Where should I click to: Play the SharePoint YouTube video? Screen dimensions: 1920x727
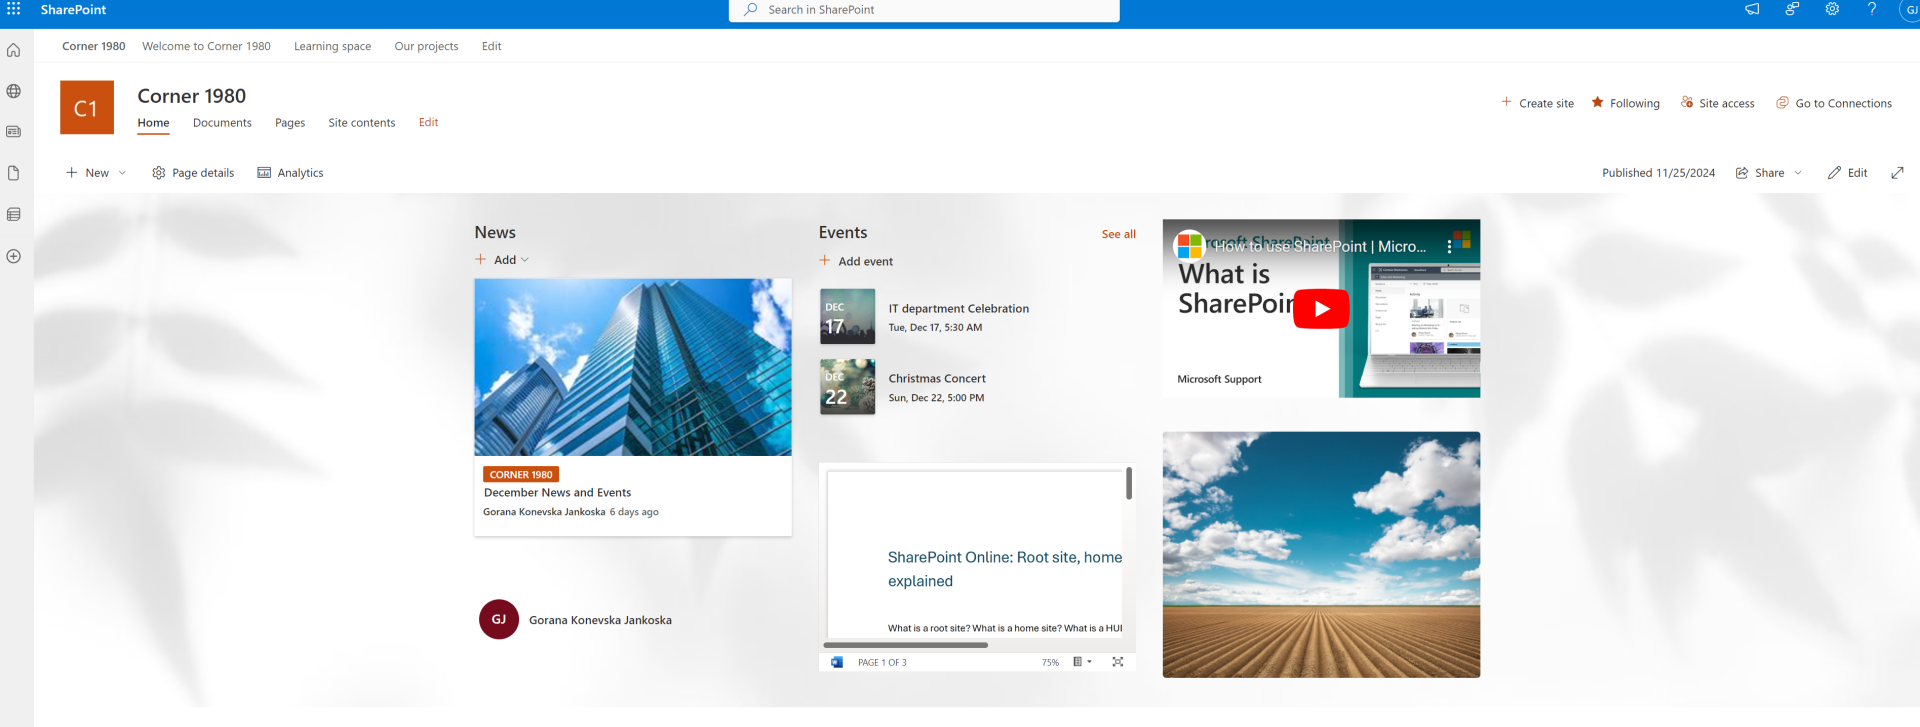1321,309
